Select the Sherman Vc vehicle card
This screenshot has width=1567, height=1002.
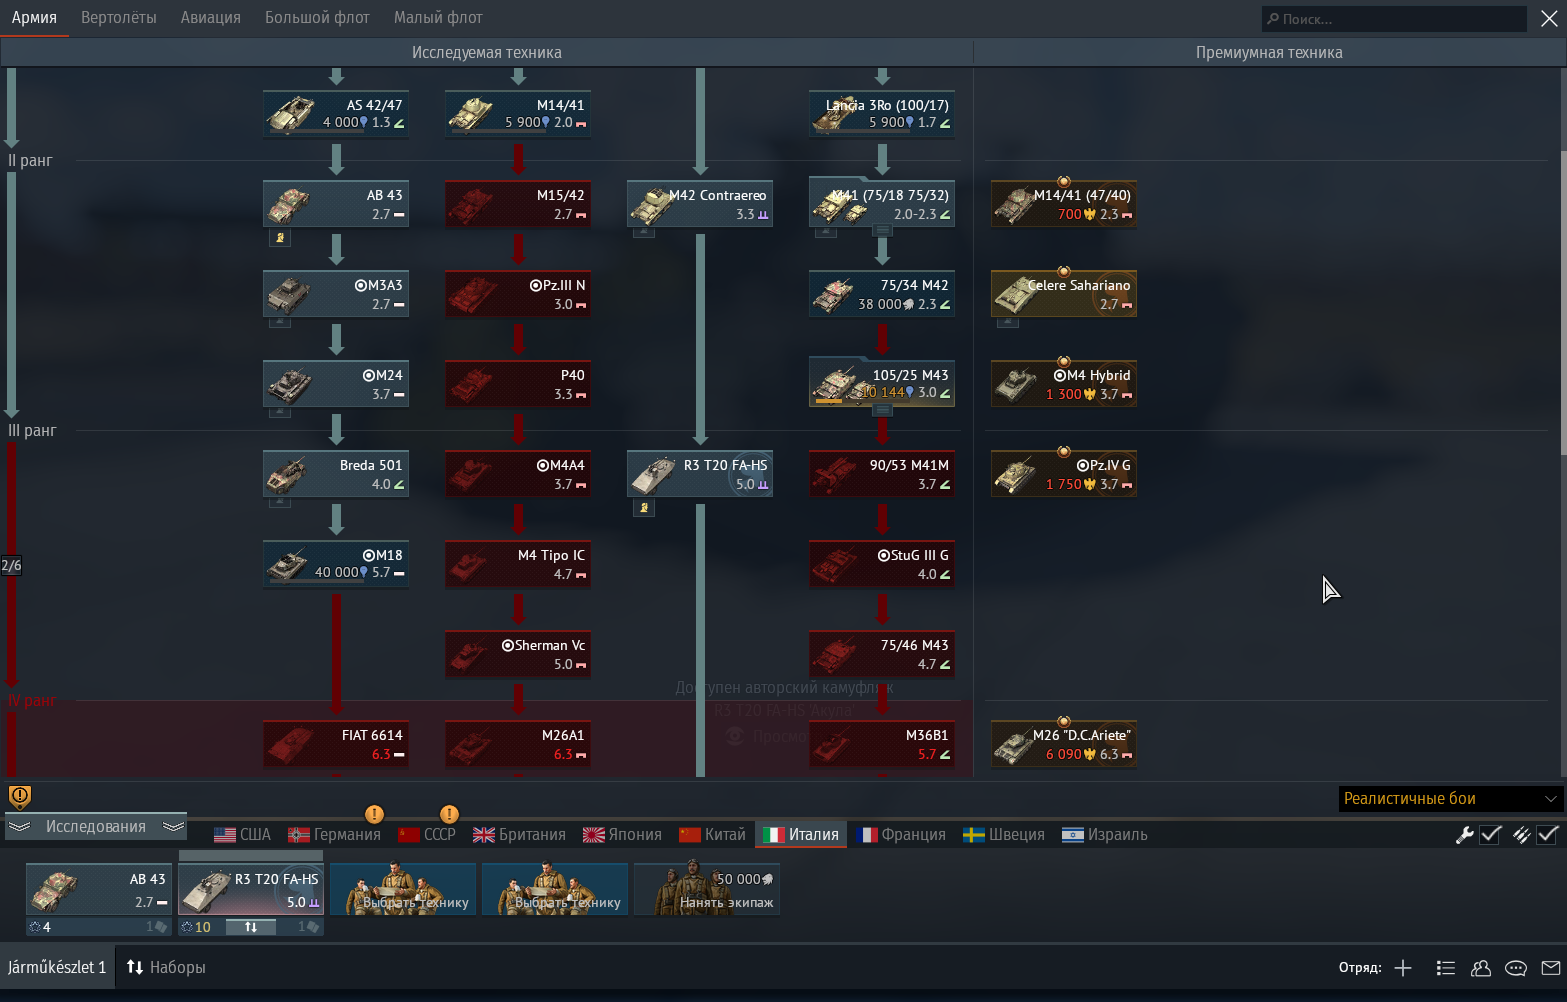point(518,654)
